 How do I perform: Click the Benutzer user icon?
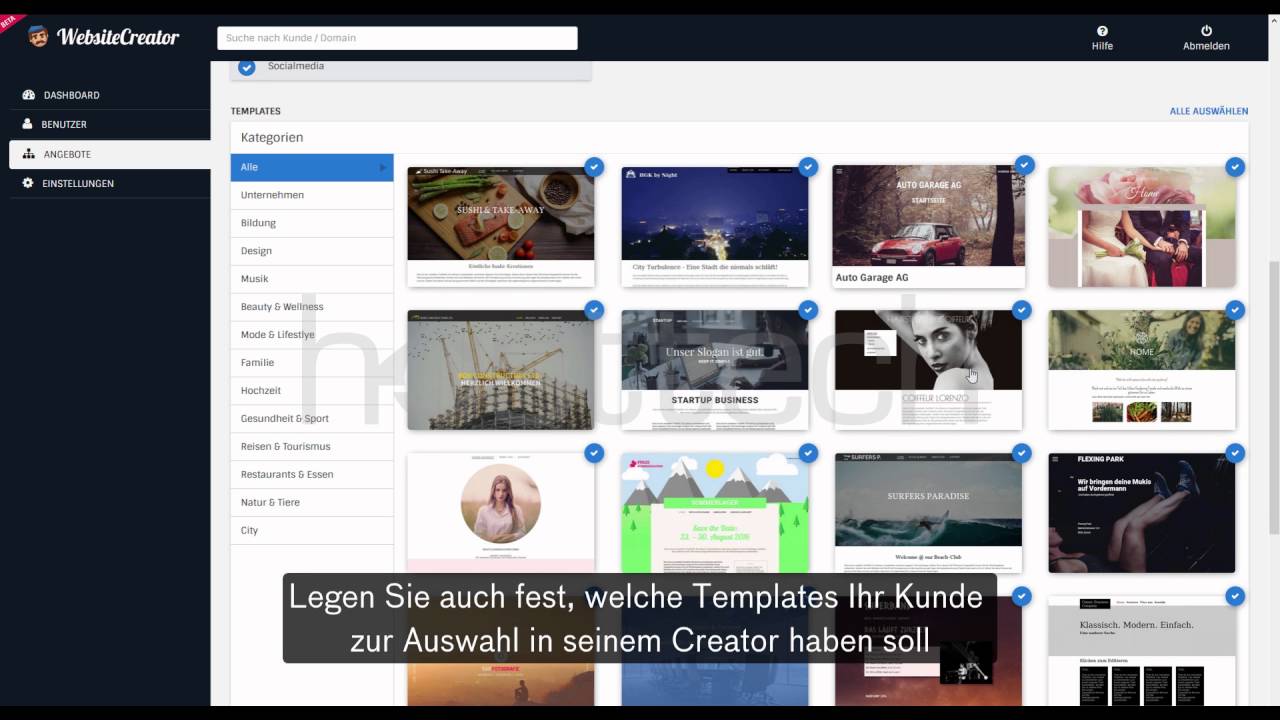tap(28, 124)
